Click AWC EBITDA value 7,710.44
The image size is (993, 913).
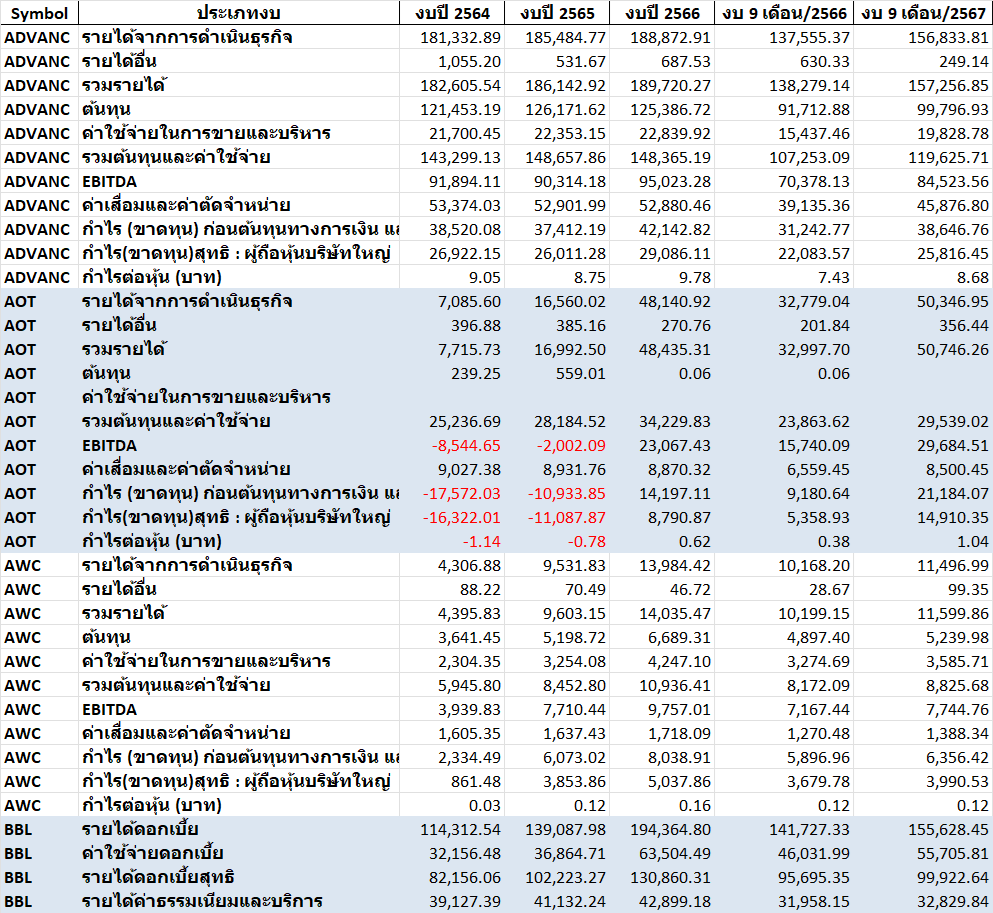coord(574,710)
